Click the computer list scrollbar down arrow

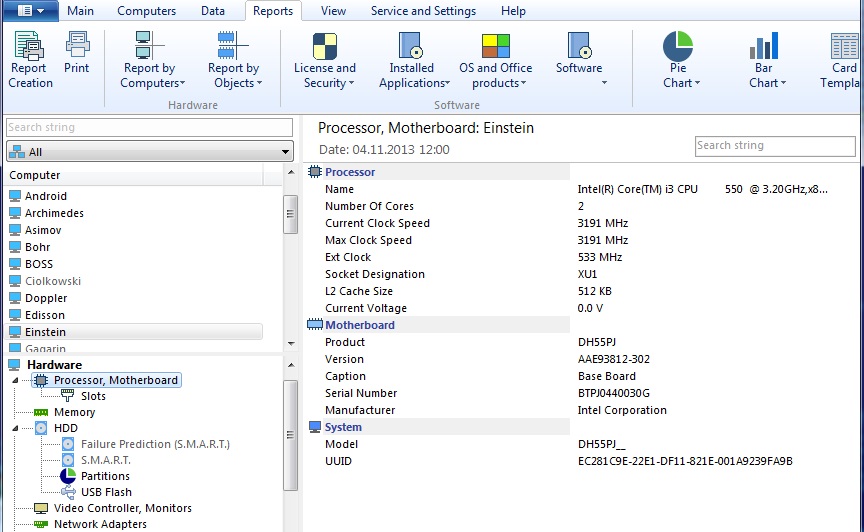(x=290, y=344)
